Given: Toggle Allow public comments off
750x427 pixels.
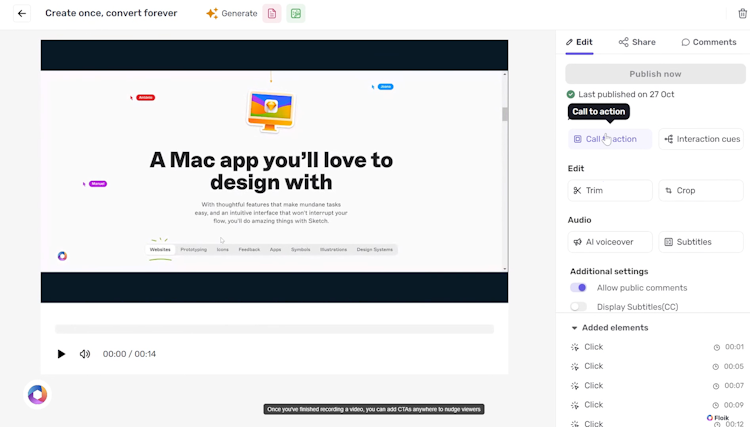Looking at the screenshot, I should click(x=578, y=288).
